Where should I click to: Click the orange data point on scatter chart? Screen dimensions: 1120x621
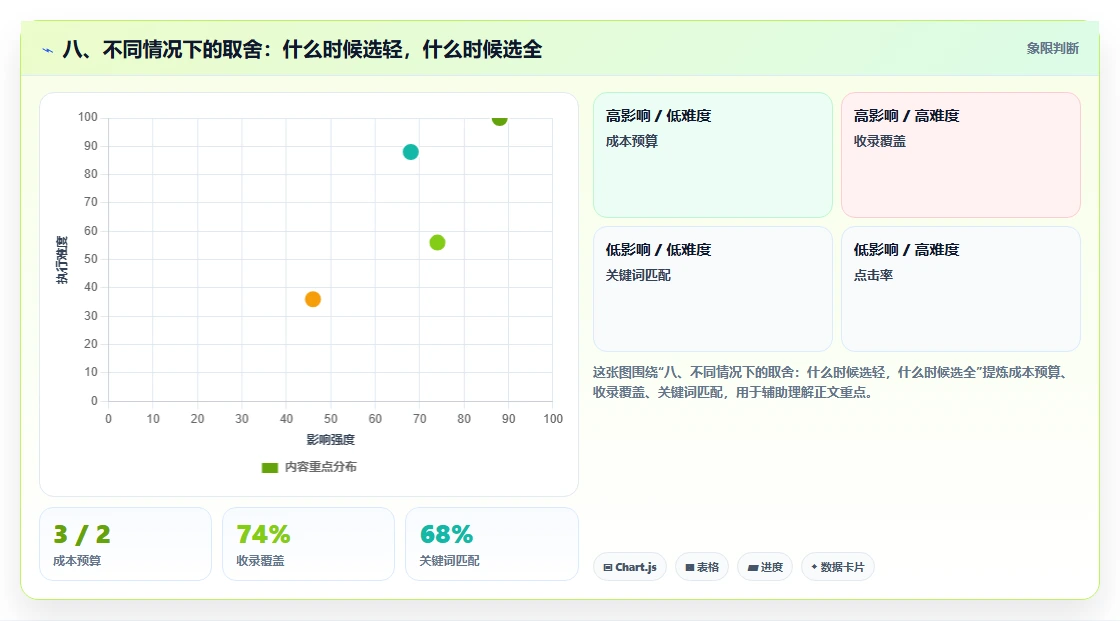[x=313, y=299]
